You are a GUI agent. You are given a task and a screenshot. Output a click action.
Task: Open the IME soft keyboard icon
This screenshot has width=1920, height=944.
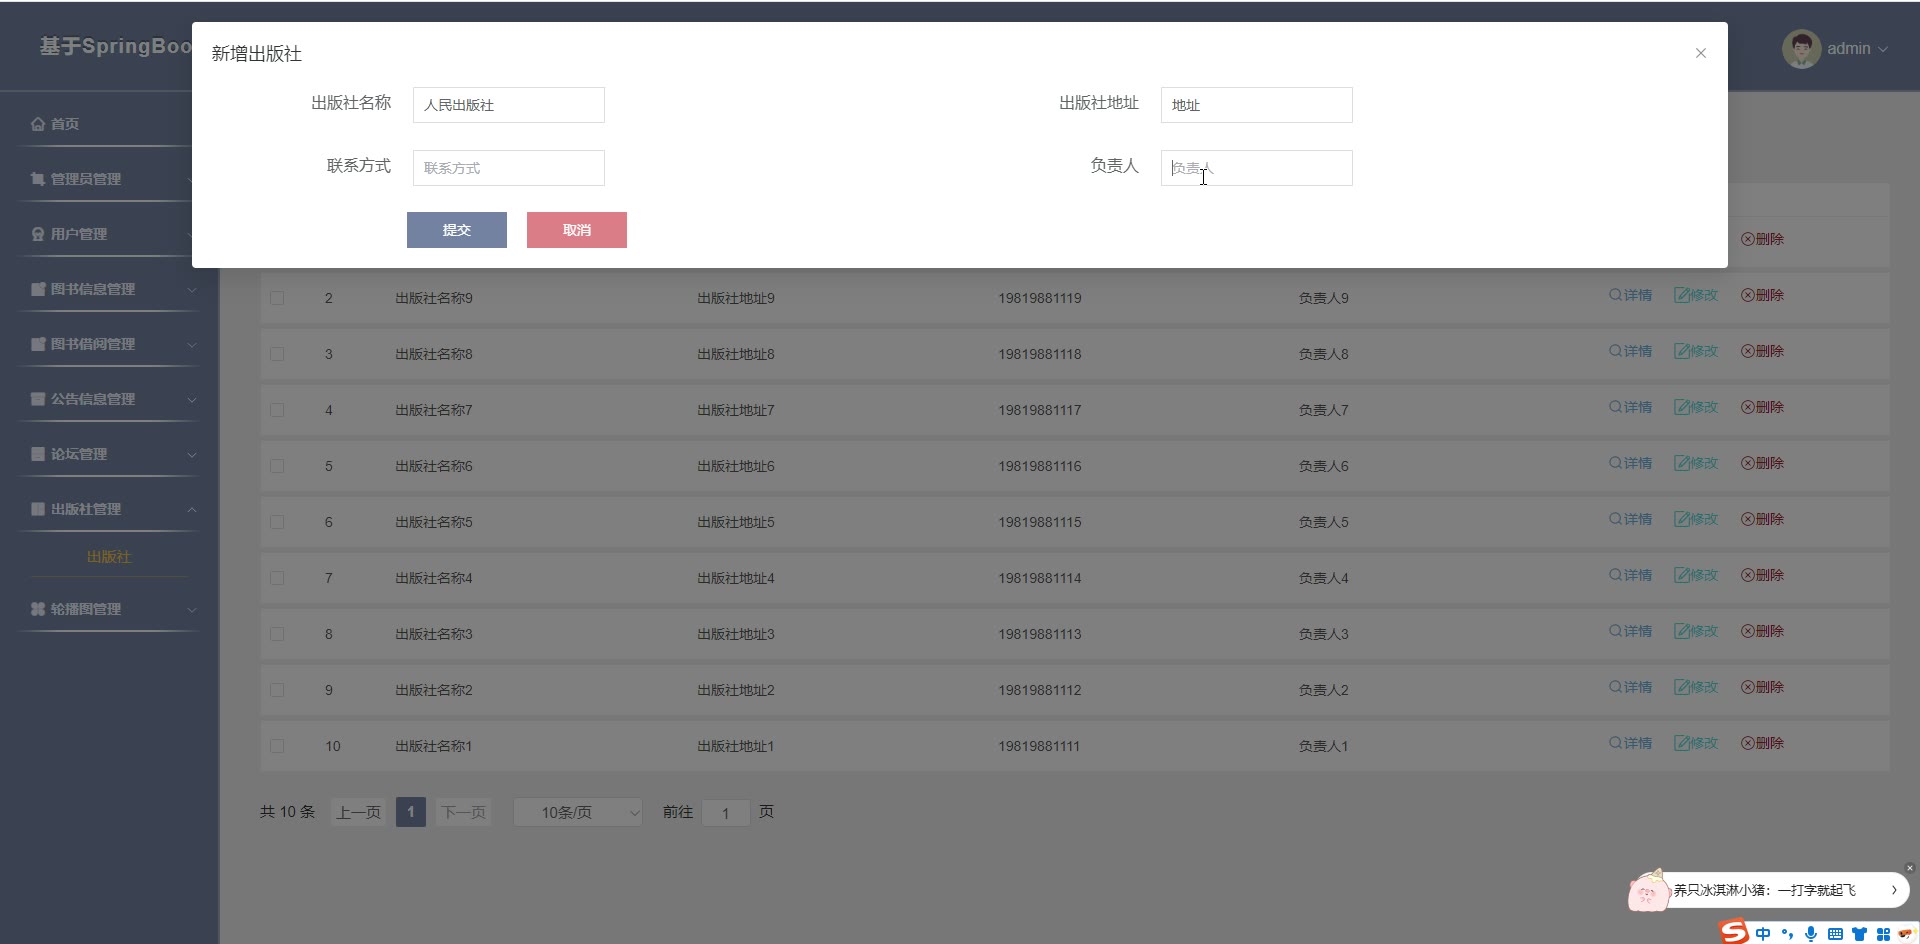click(1835, 934)
